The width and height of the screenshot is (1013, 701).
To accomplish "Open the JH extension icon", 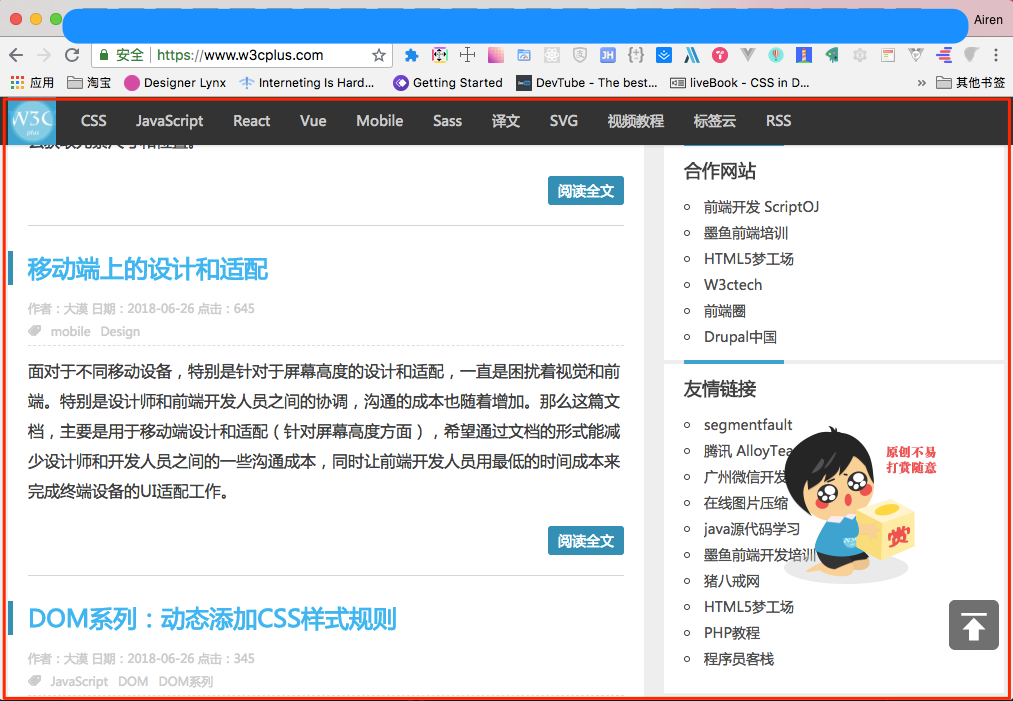I will pyautogui.click(x=607, y=56).
